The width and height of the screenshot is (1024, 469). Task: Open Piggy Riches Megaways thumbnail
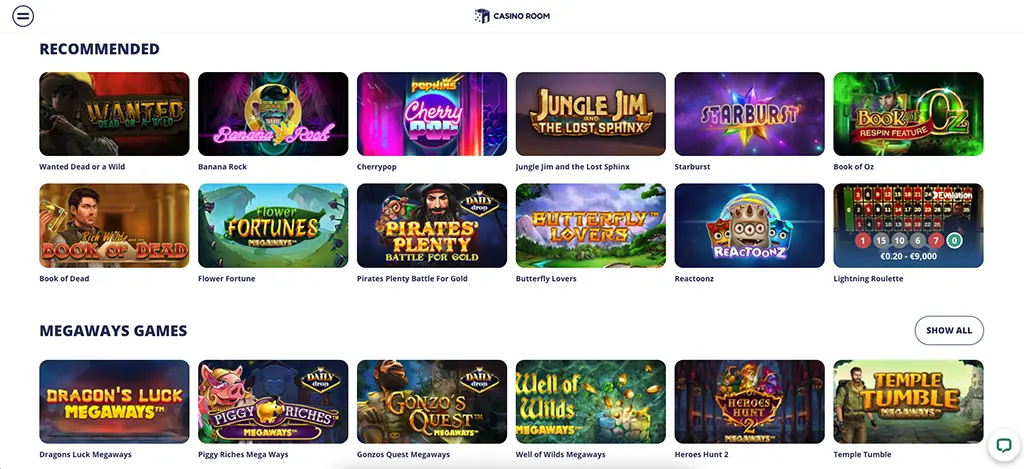273,402
